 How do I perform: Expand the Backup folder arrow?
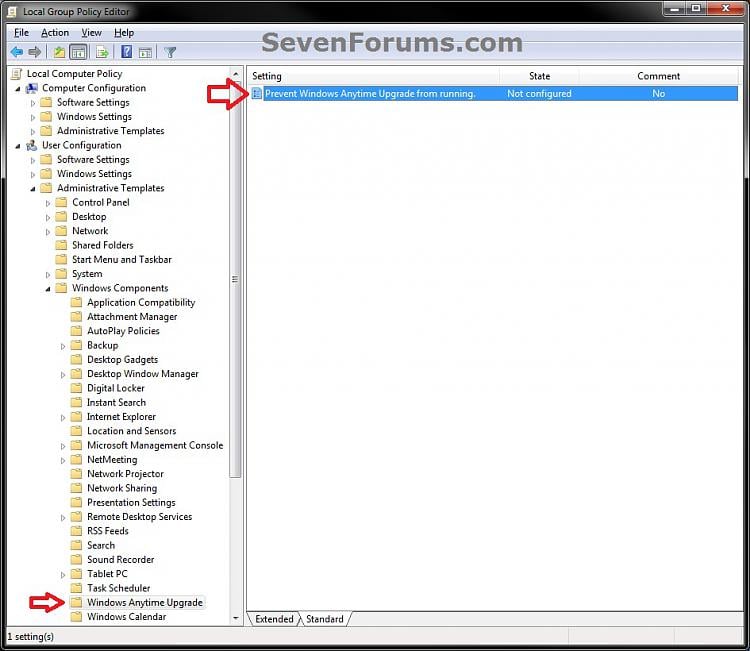[x=63, y=346]
